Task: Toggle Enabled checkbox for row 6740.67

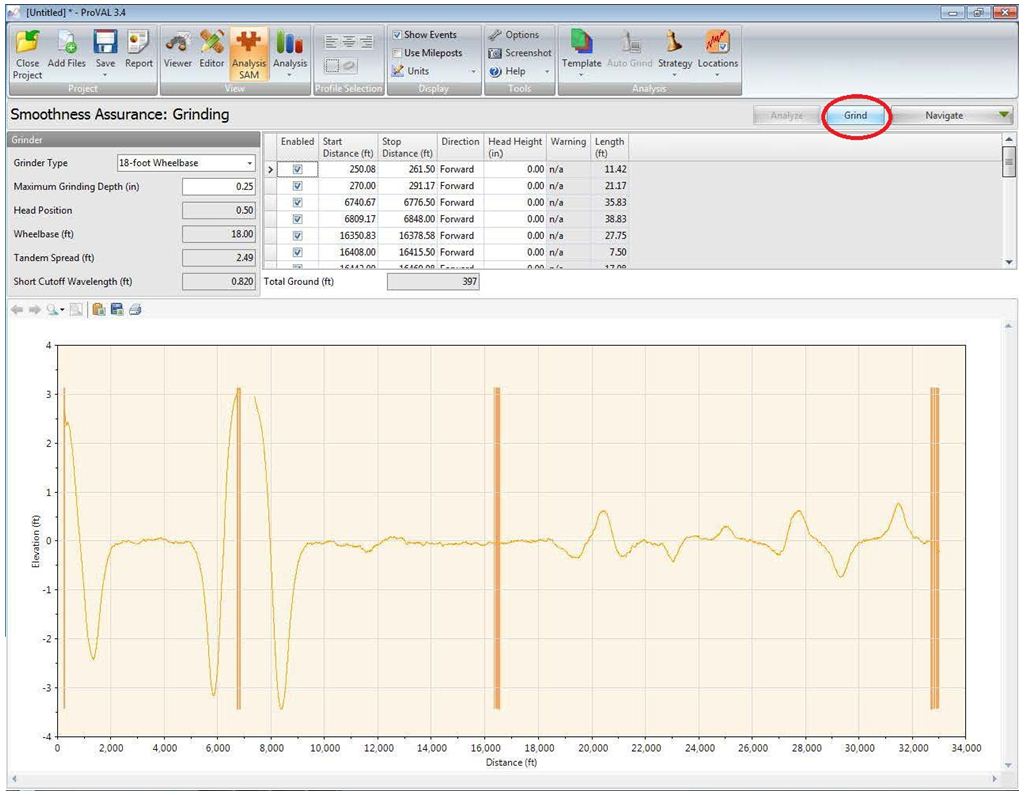Action: point(297,203)
